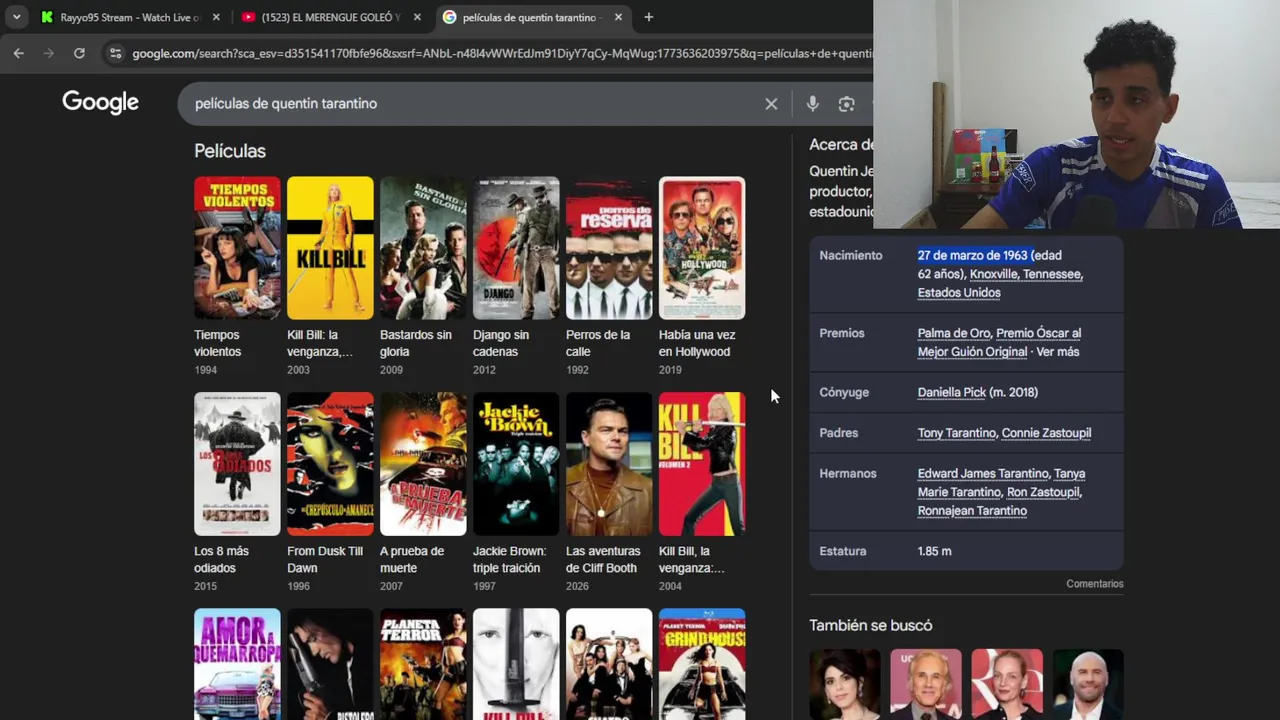1280x720 pixels.
Task: Click the browser forward arrow
Action: click(48, 53)
